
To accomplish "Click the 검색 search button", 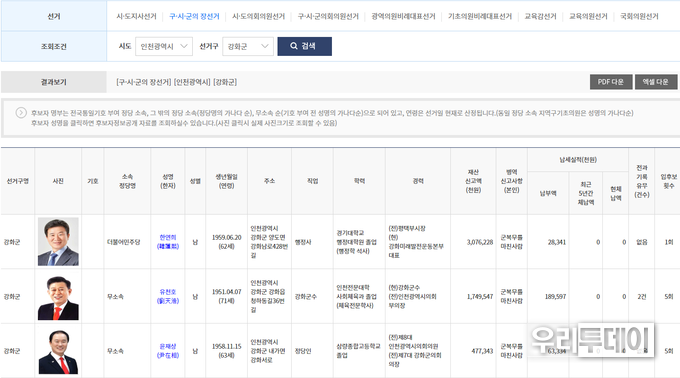I will pyautogui.click(x=304, y=46).
